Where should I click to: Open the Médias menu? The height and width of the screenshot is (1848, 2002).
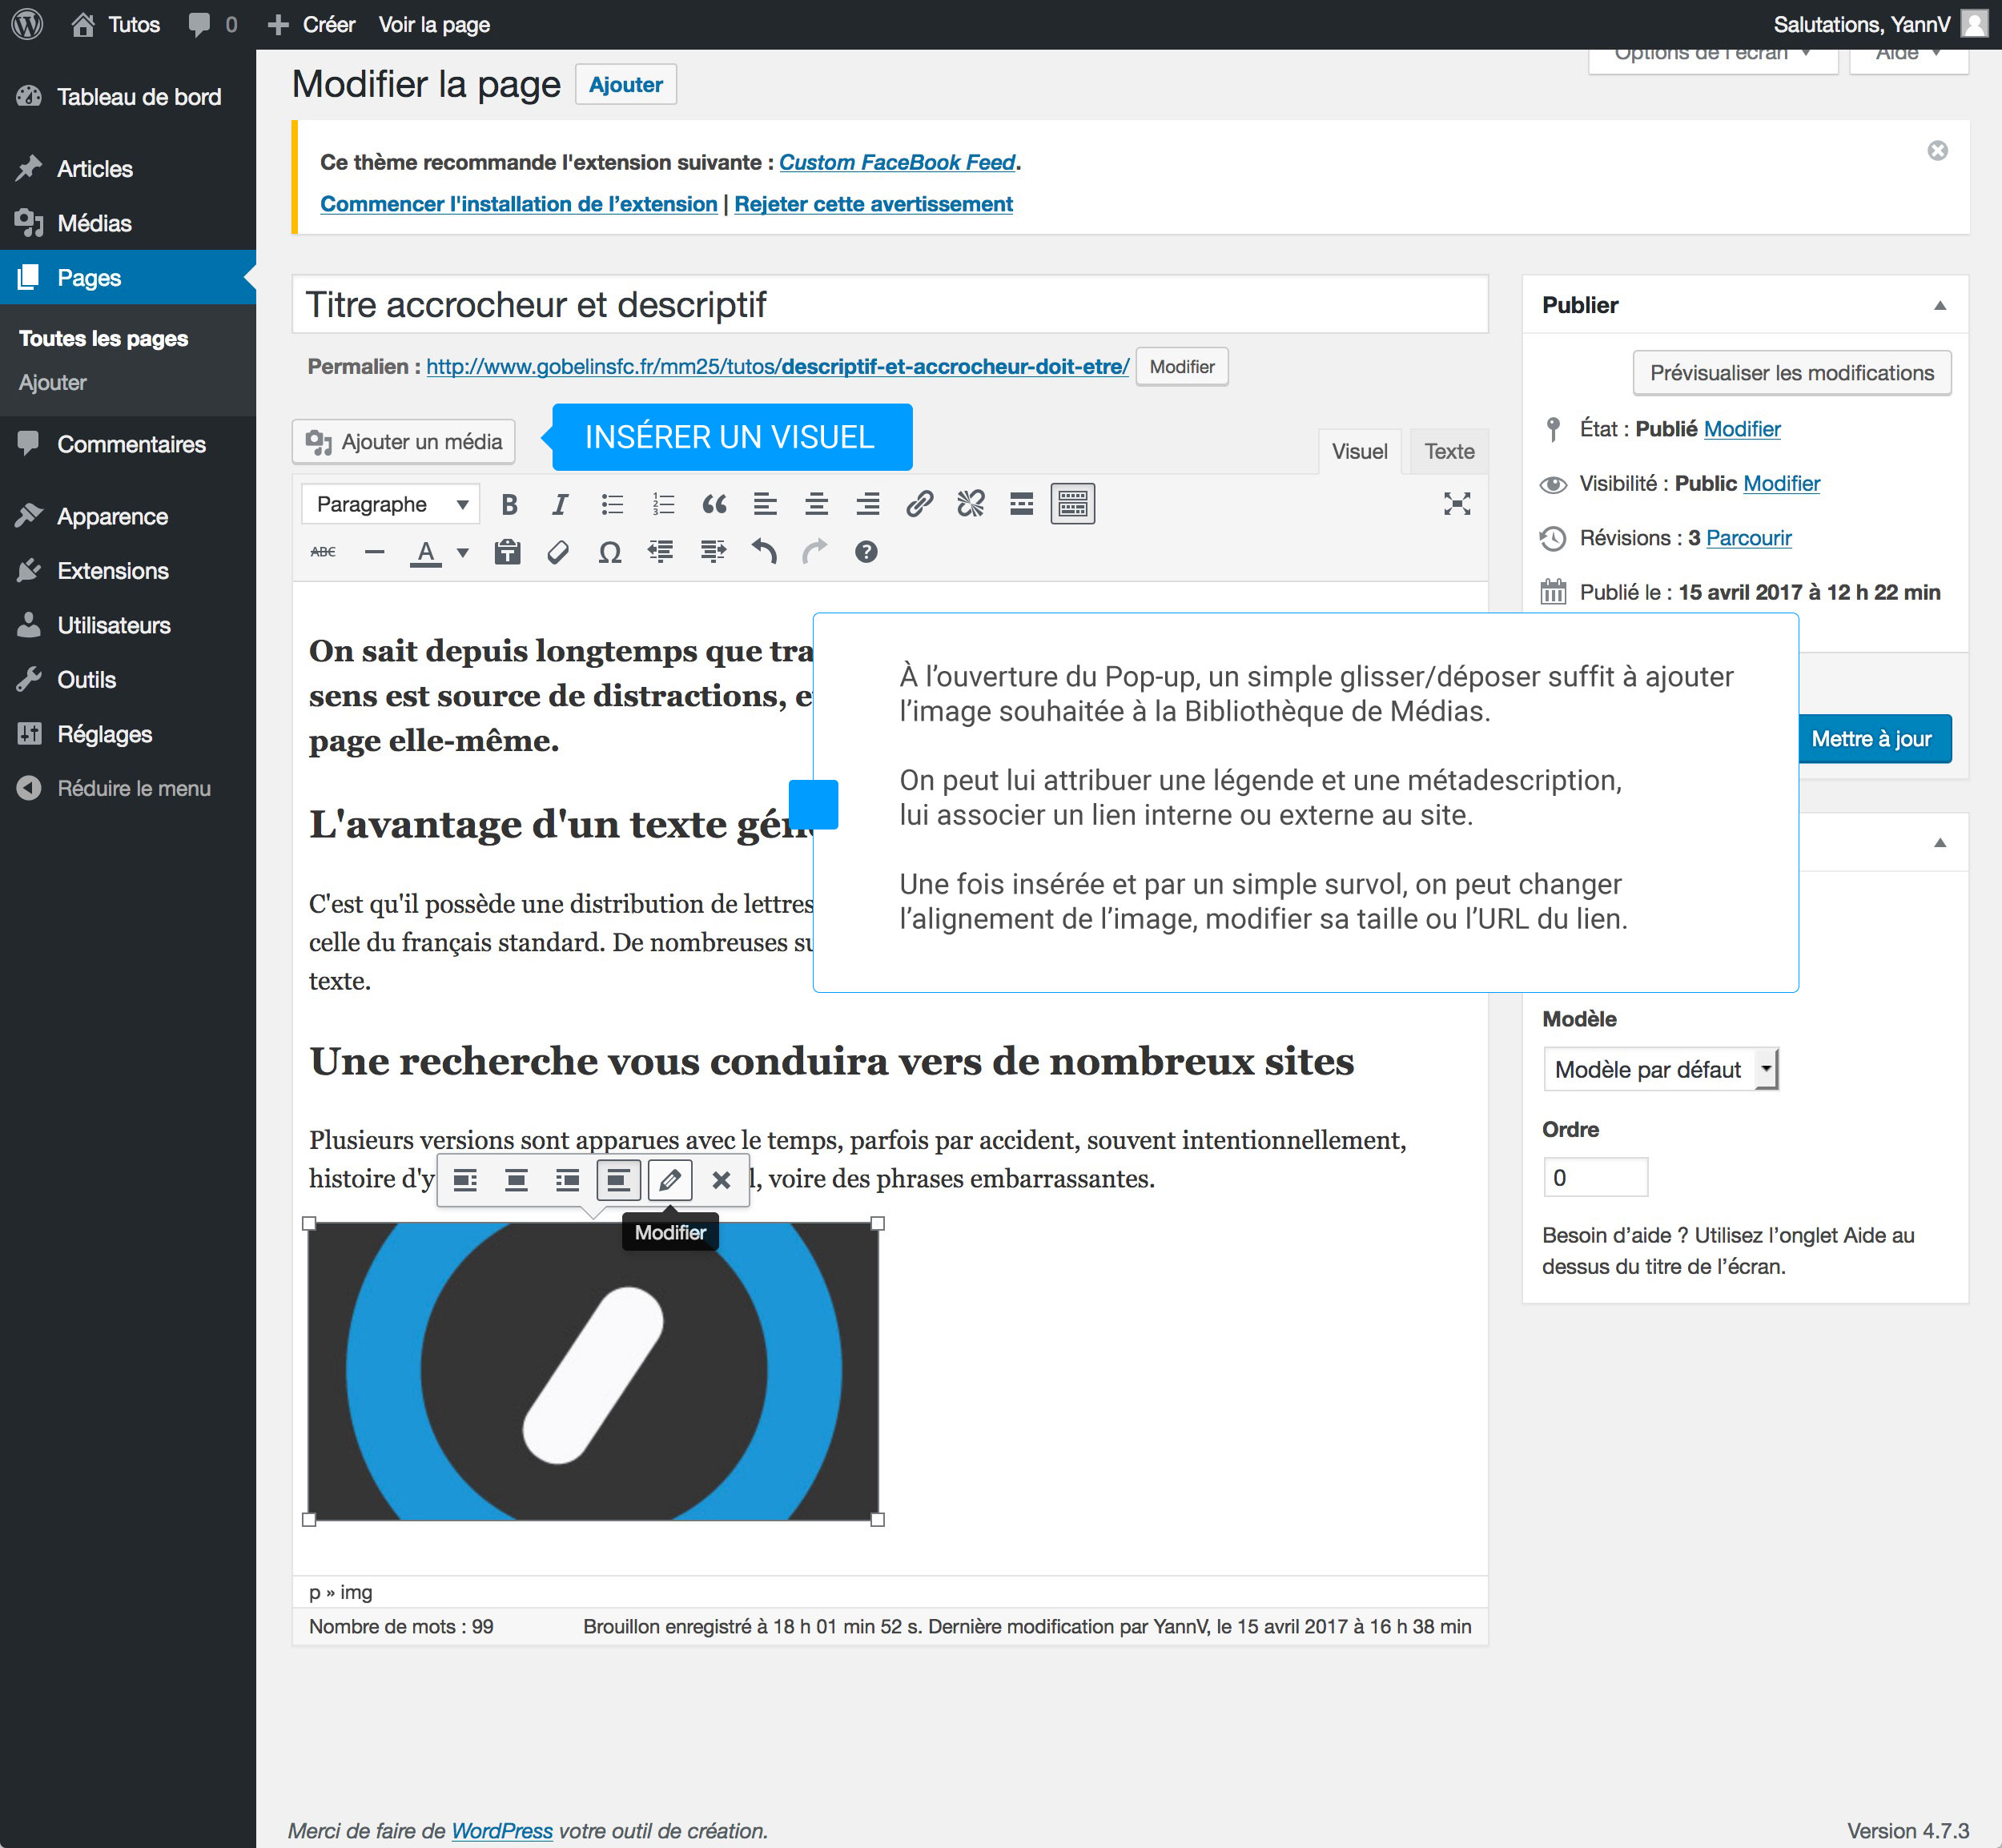click(x=128, y=223)
